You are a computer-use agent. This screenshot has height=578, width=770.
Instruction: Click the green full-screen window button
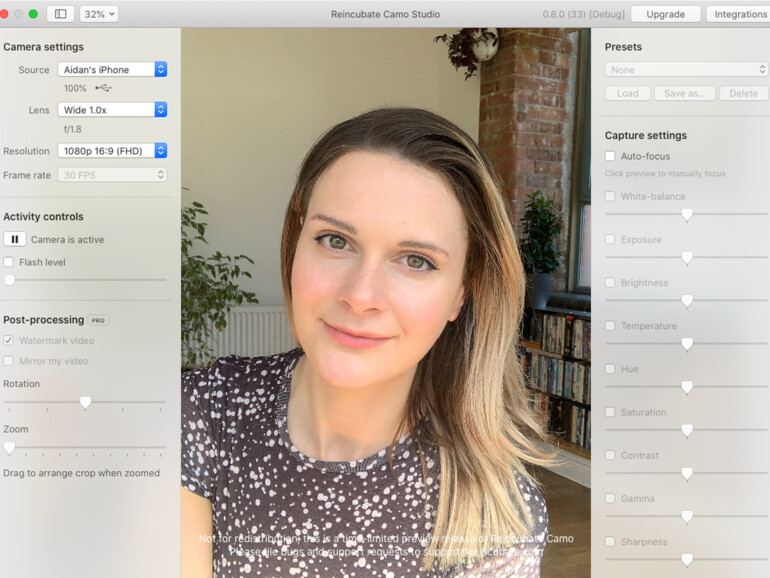point(33,14)
